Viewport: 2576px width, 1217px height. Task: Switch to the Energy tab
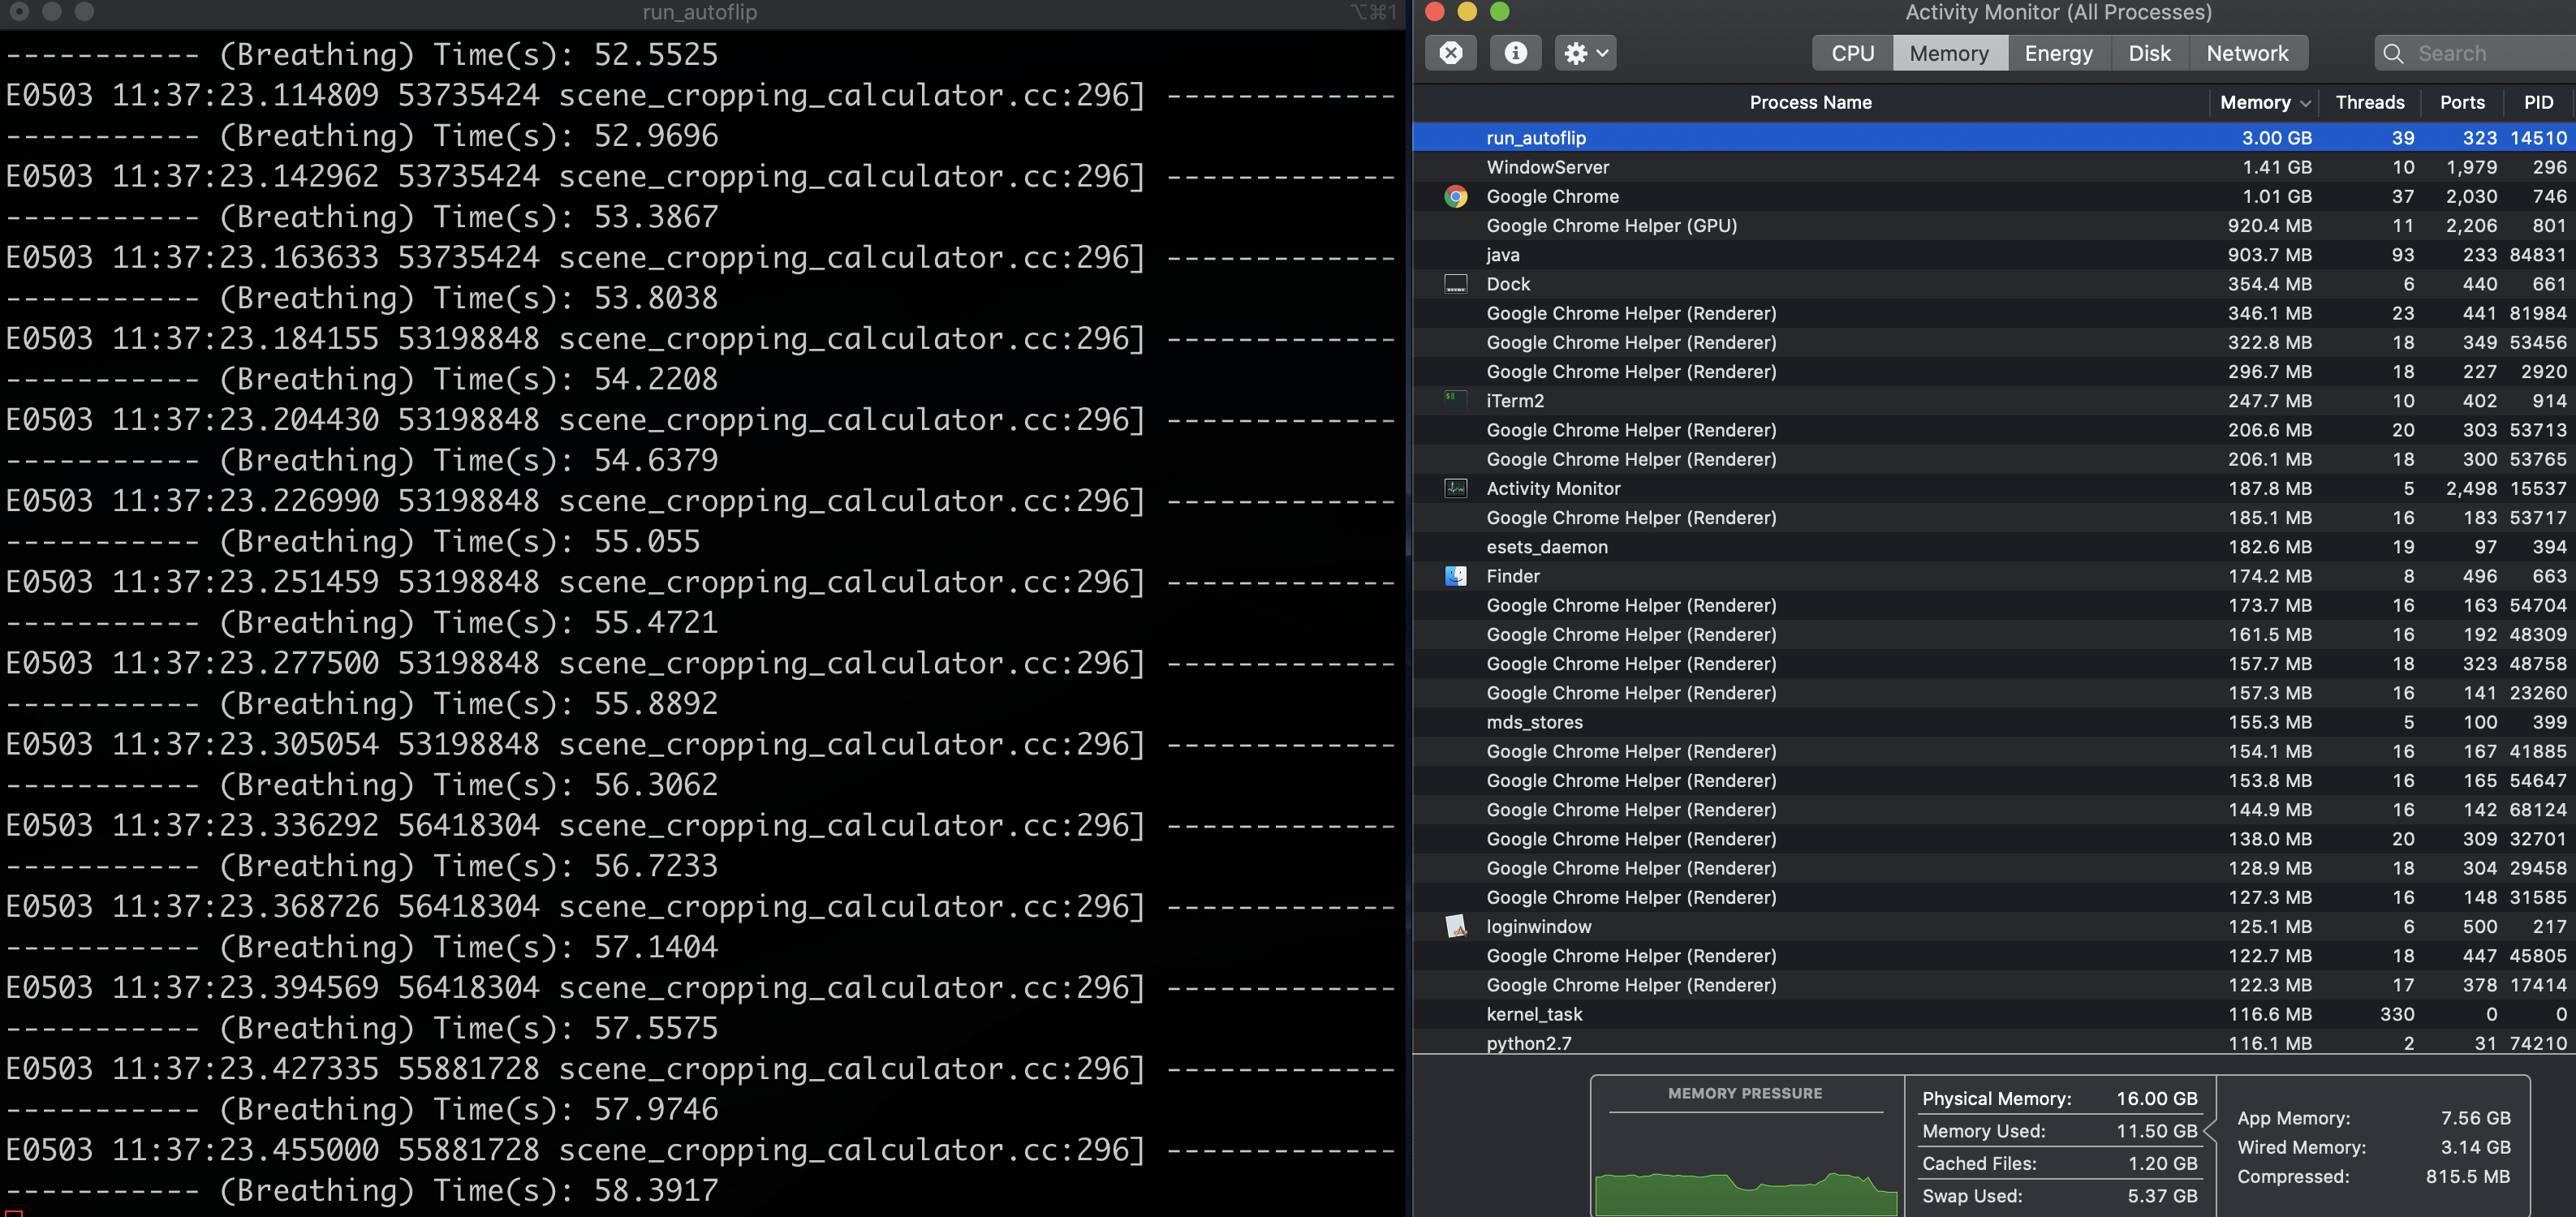(x=2058, y=53)
